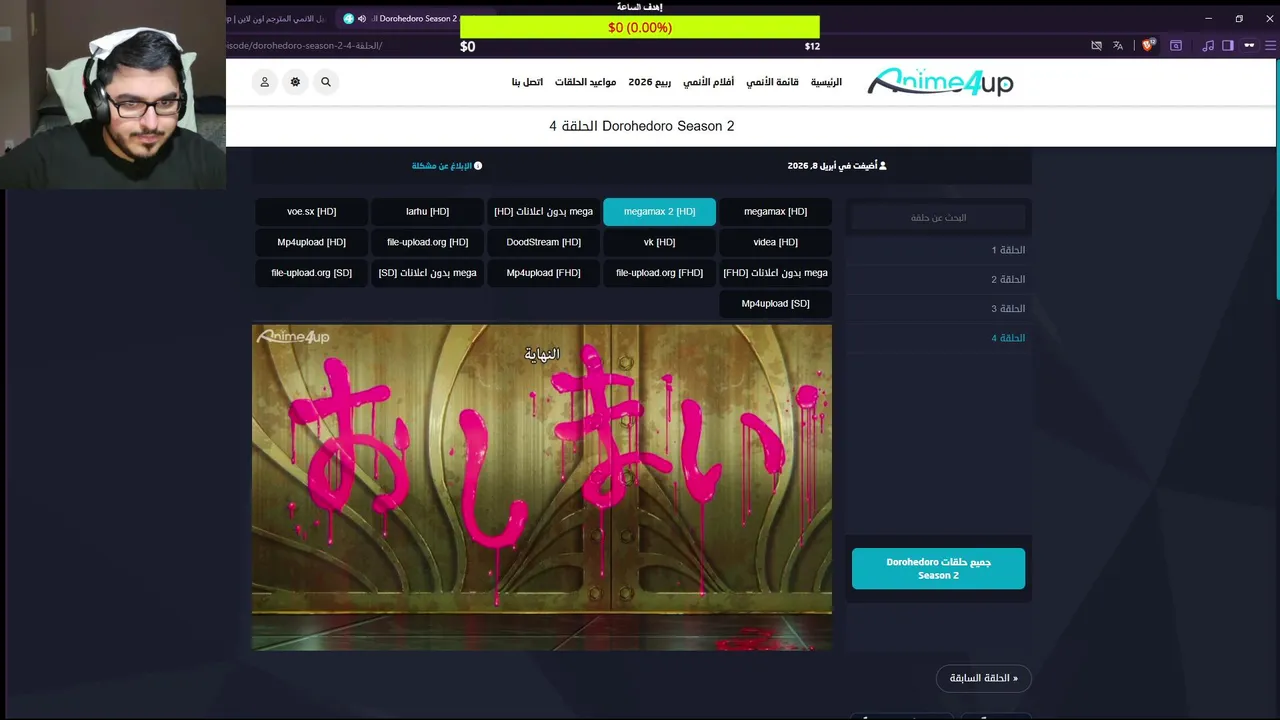Go to the الرئيسية home menu item
Viewport: 1280px width, 720px height.
(826, 82)
